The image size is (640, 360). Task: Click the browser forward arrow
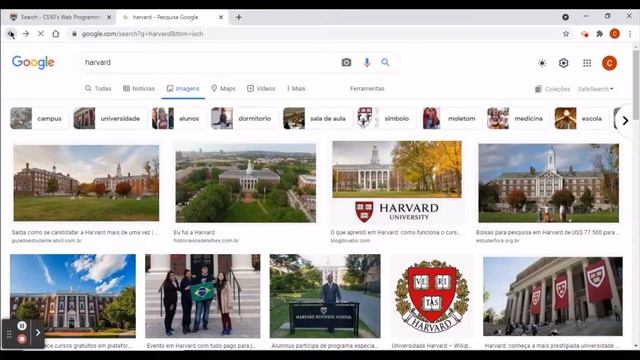(26, 34)
